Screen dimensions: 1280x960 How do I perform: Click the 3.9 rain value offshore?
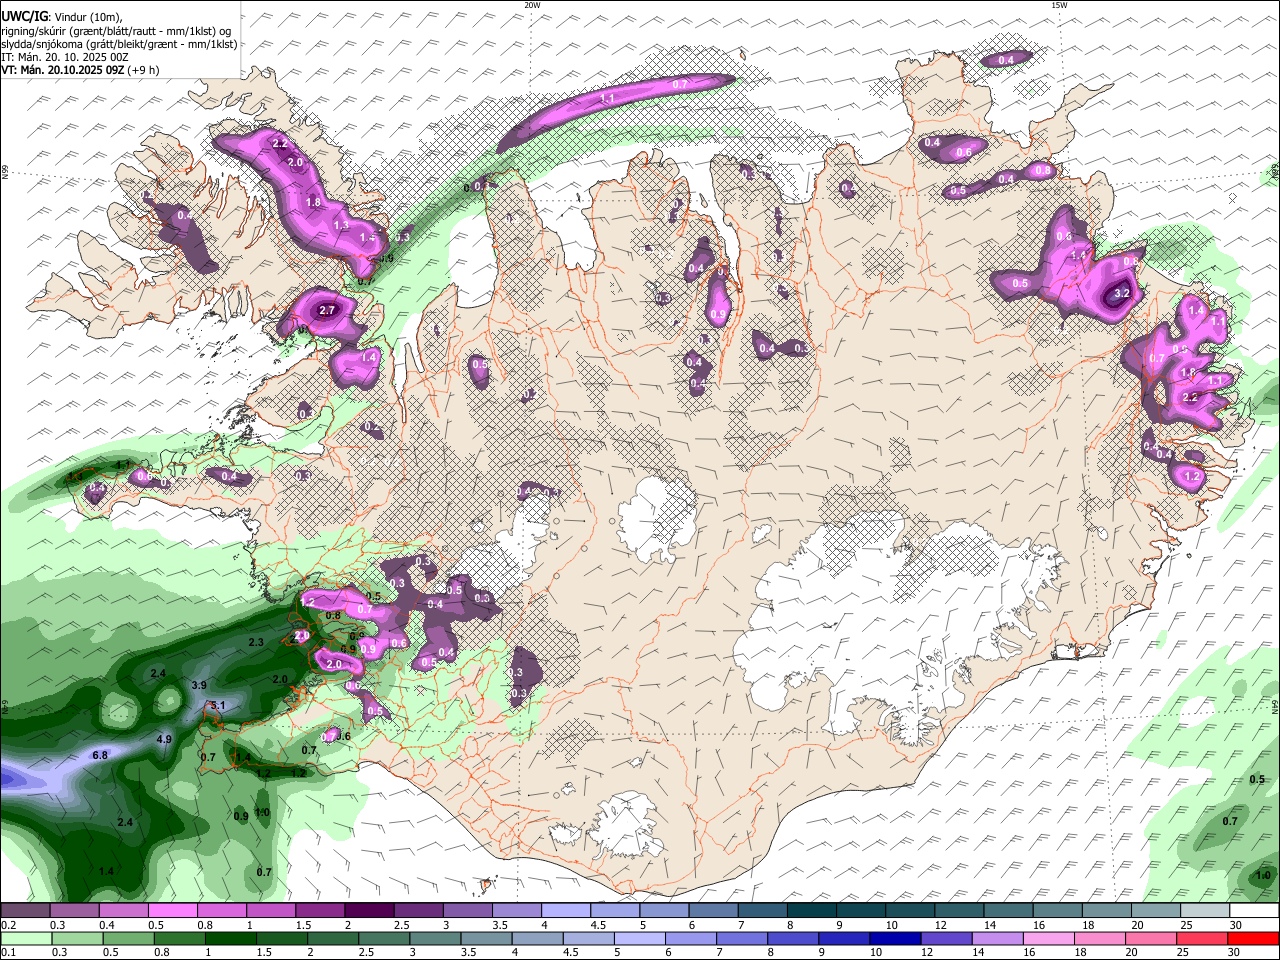pyautogui.click(x=199, y=685)
